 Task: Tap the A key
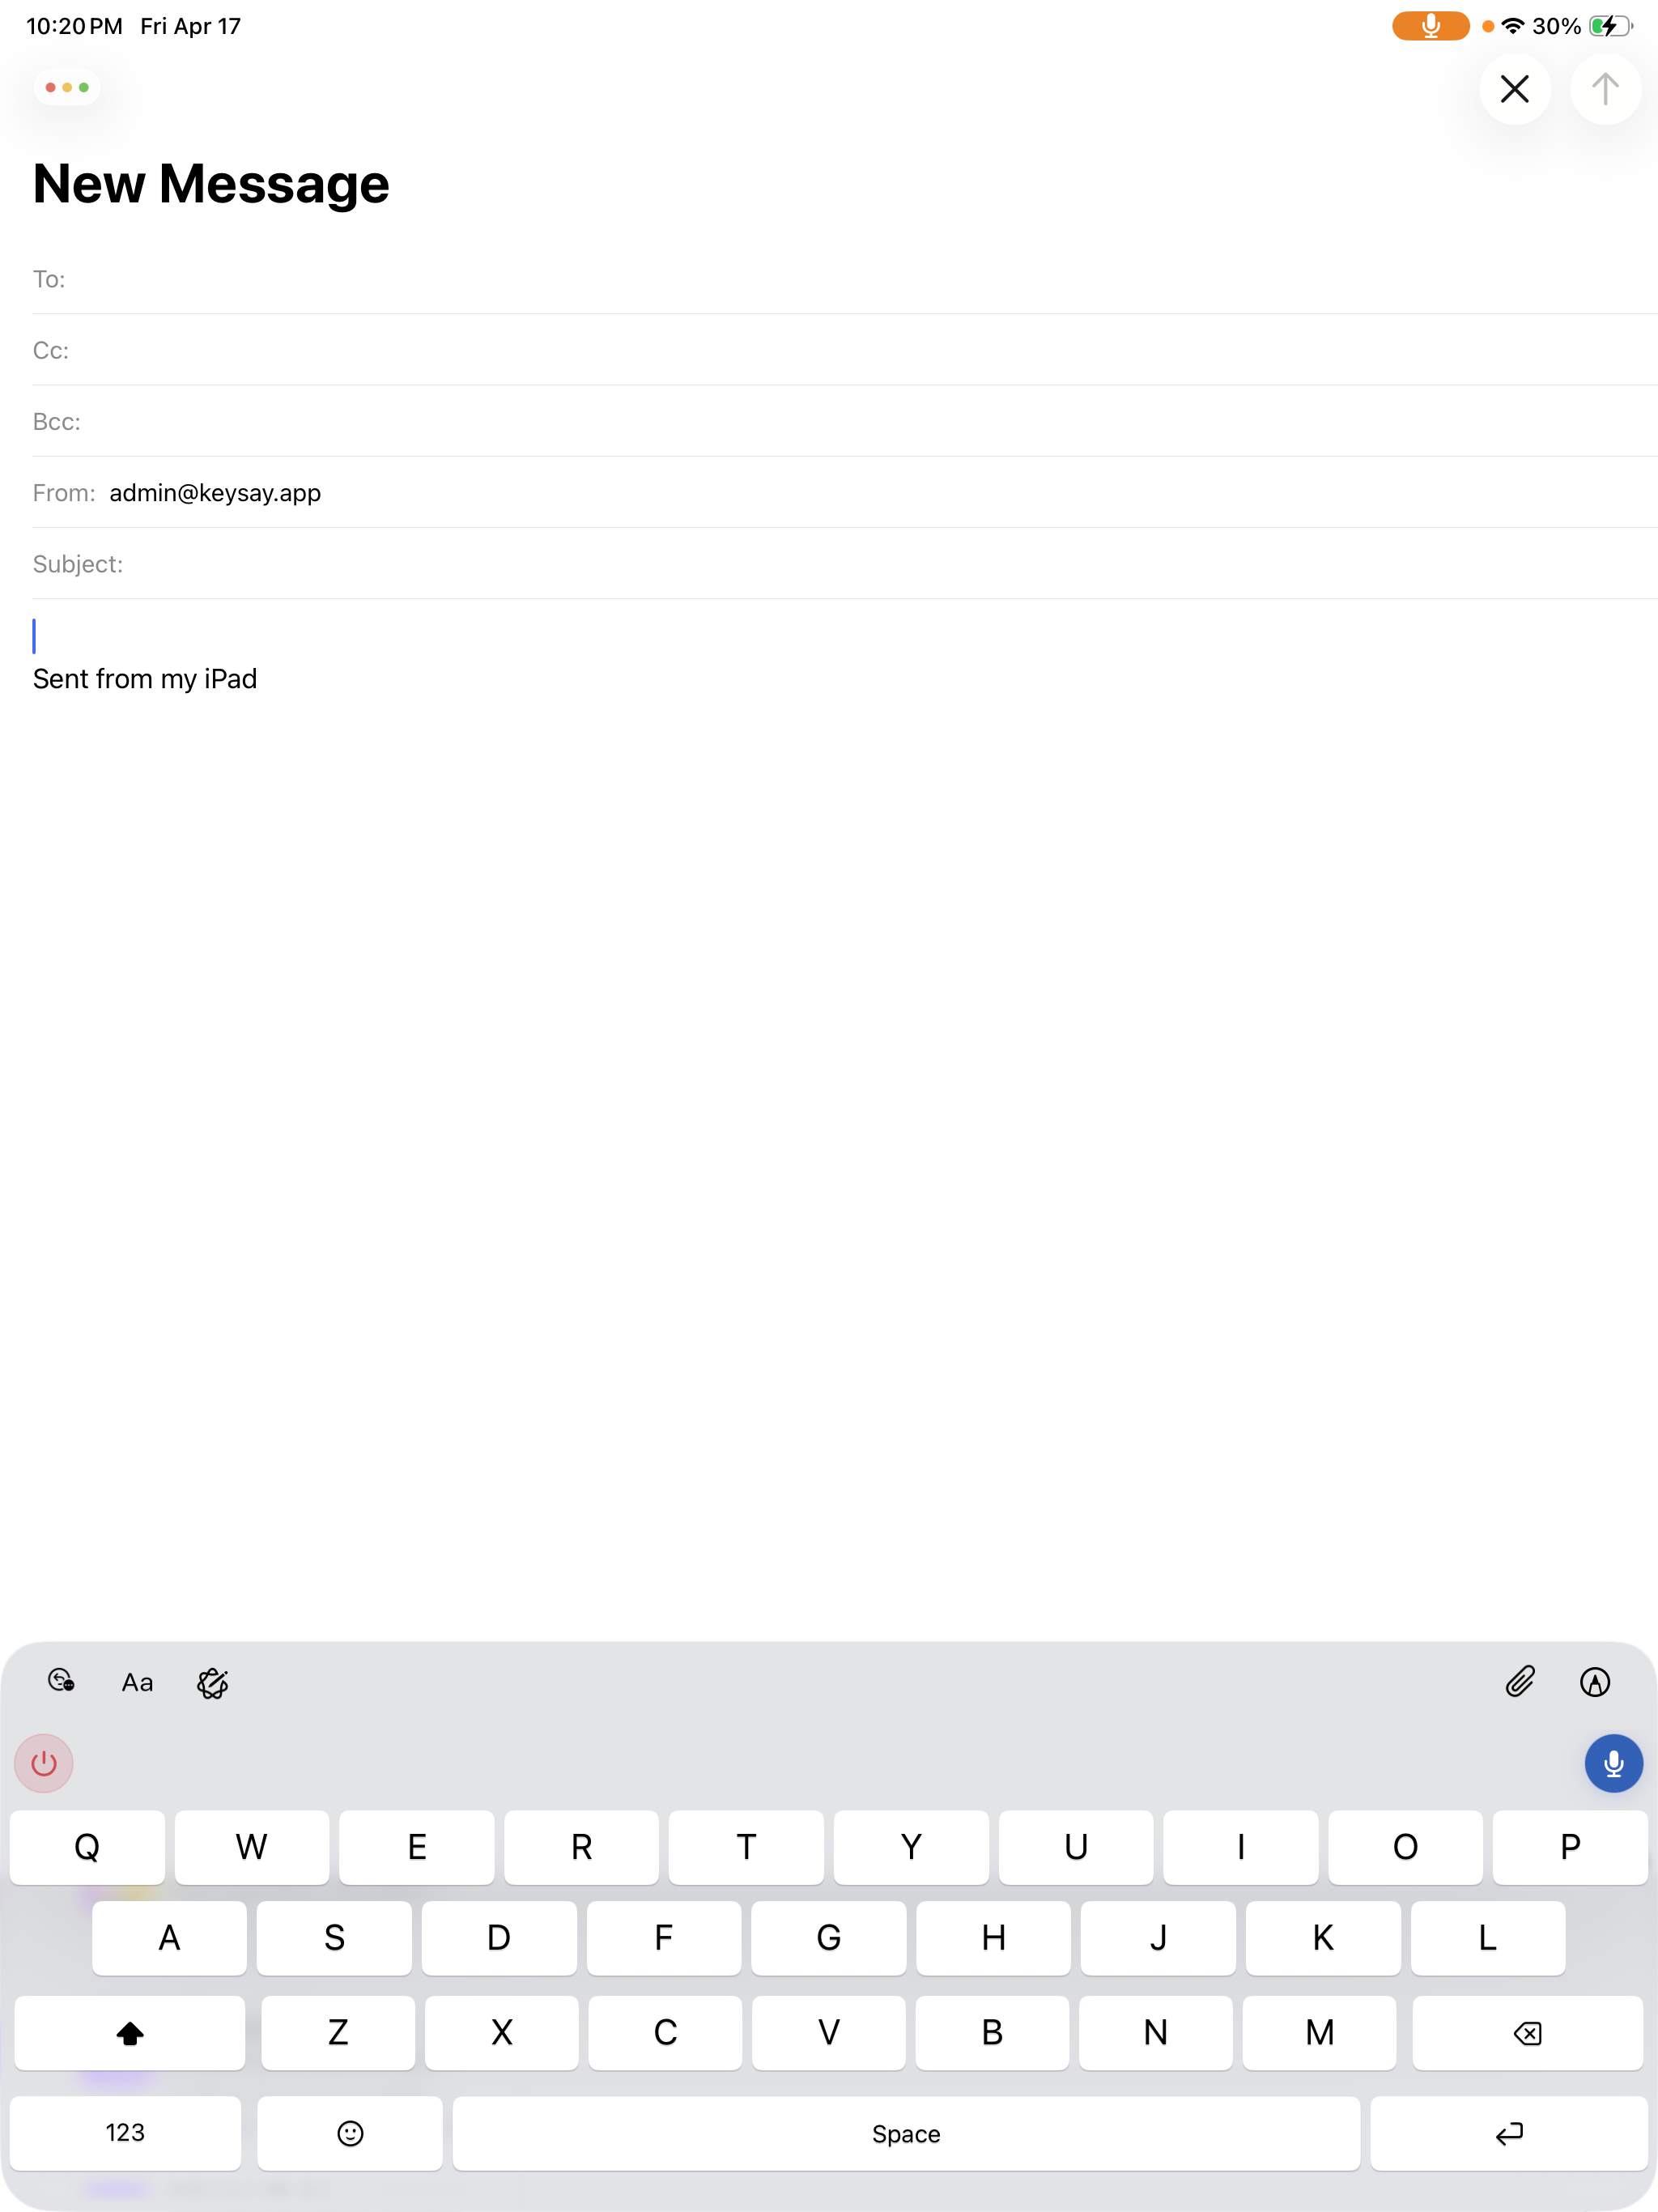[x=169, y=1938]
